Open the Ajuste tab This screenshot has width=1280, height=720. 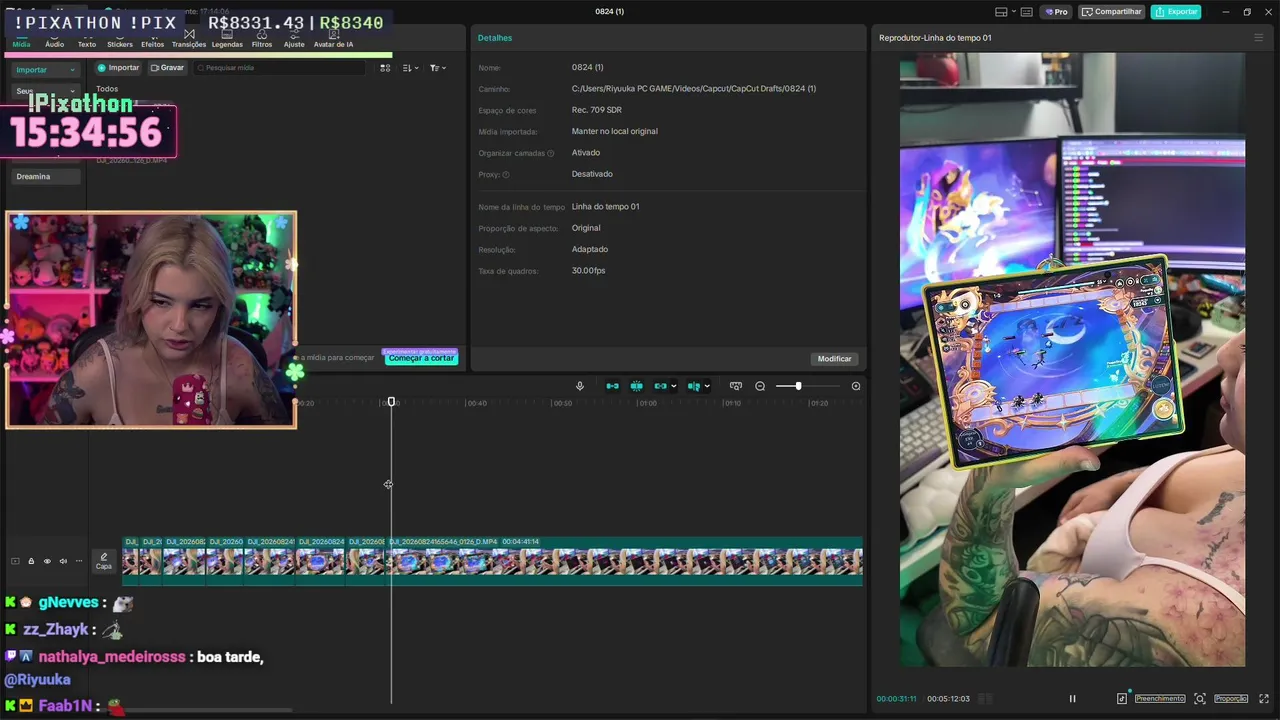pyautogui.click(x=294, y=39)
